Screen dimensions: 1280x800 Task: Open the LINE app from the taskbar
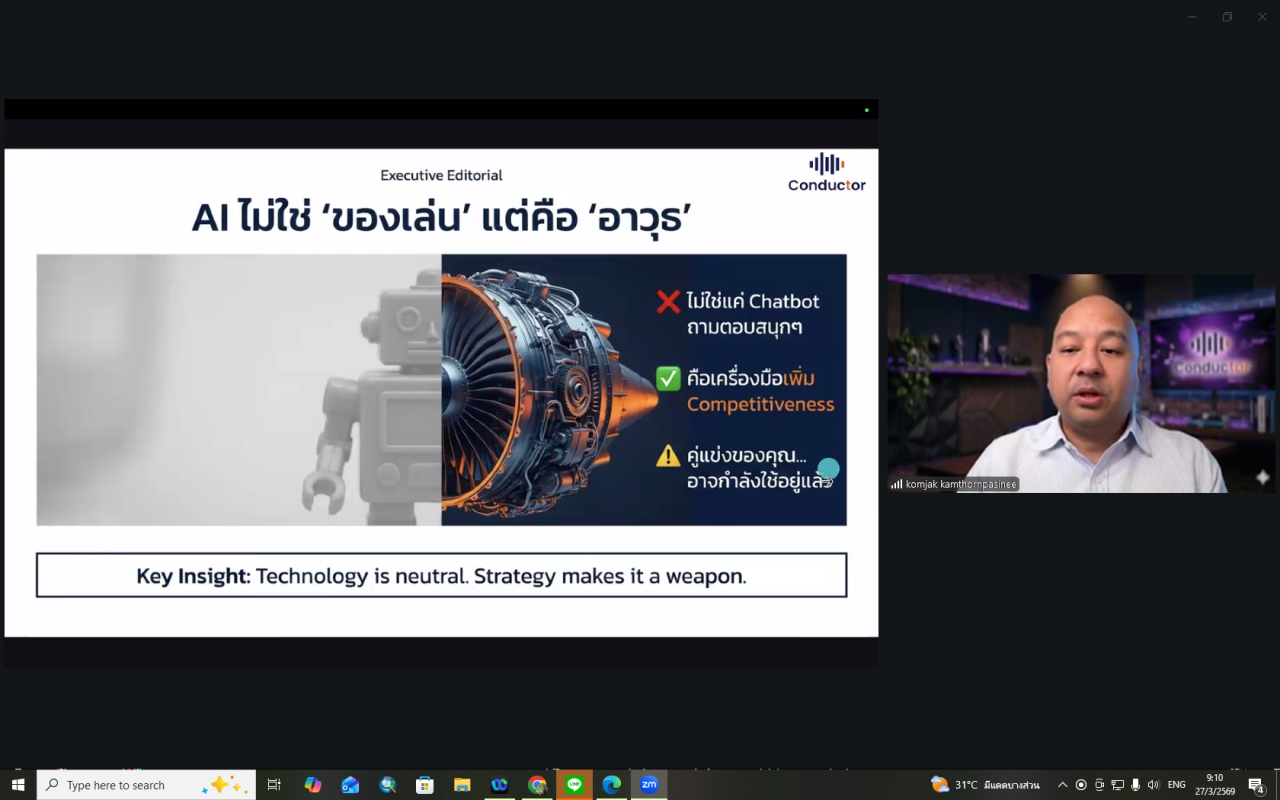[574, 785]
